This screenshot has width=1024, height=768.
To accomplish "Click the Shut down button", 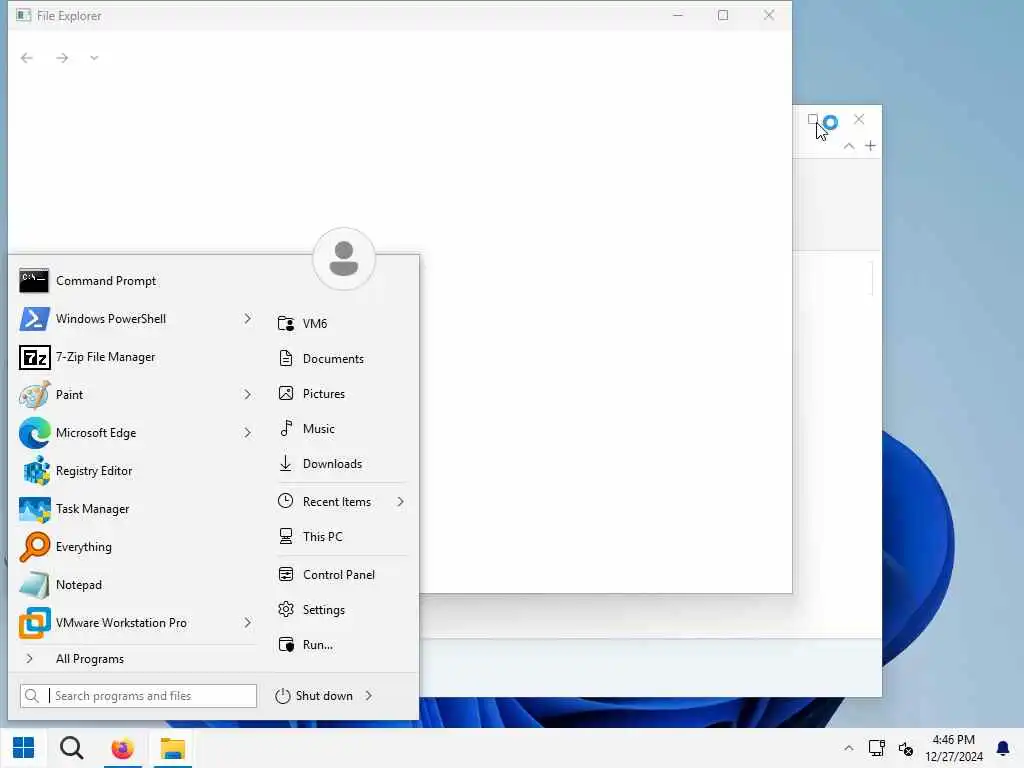I will coord(314,696).
